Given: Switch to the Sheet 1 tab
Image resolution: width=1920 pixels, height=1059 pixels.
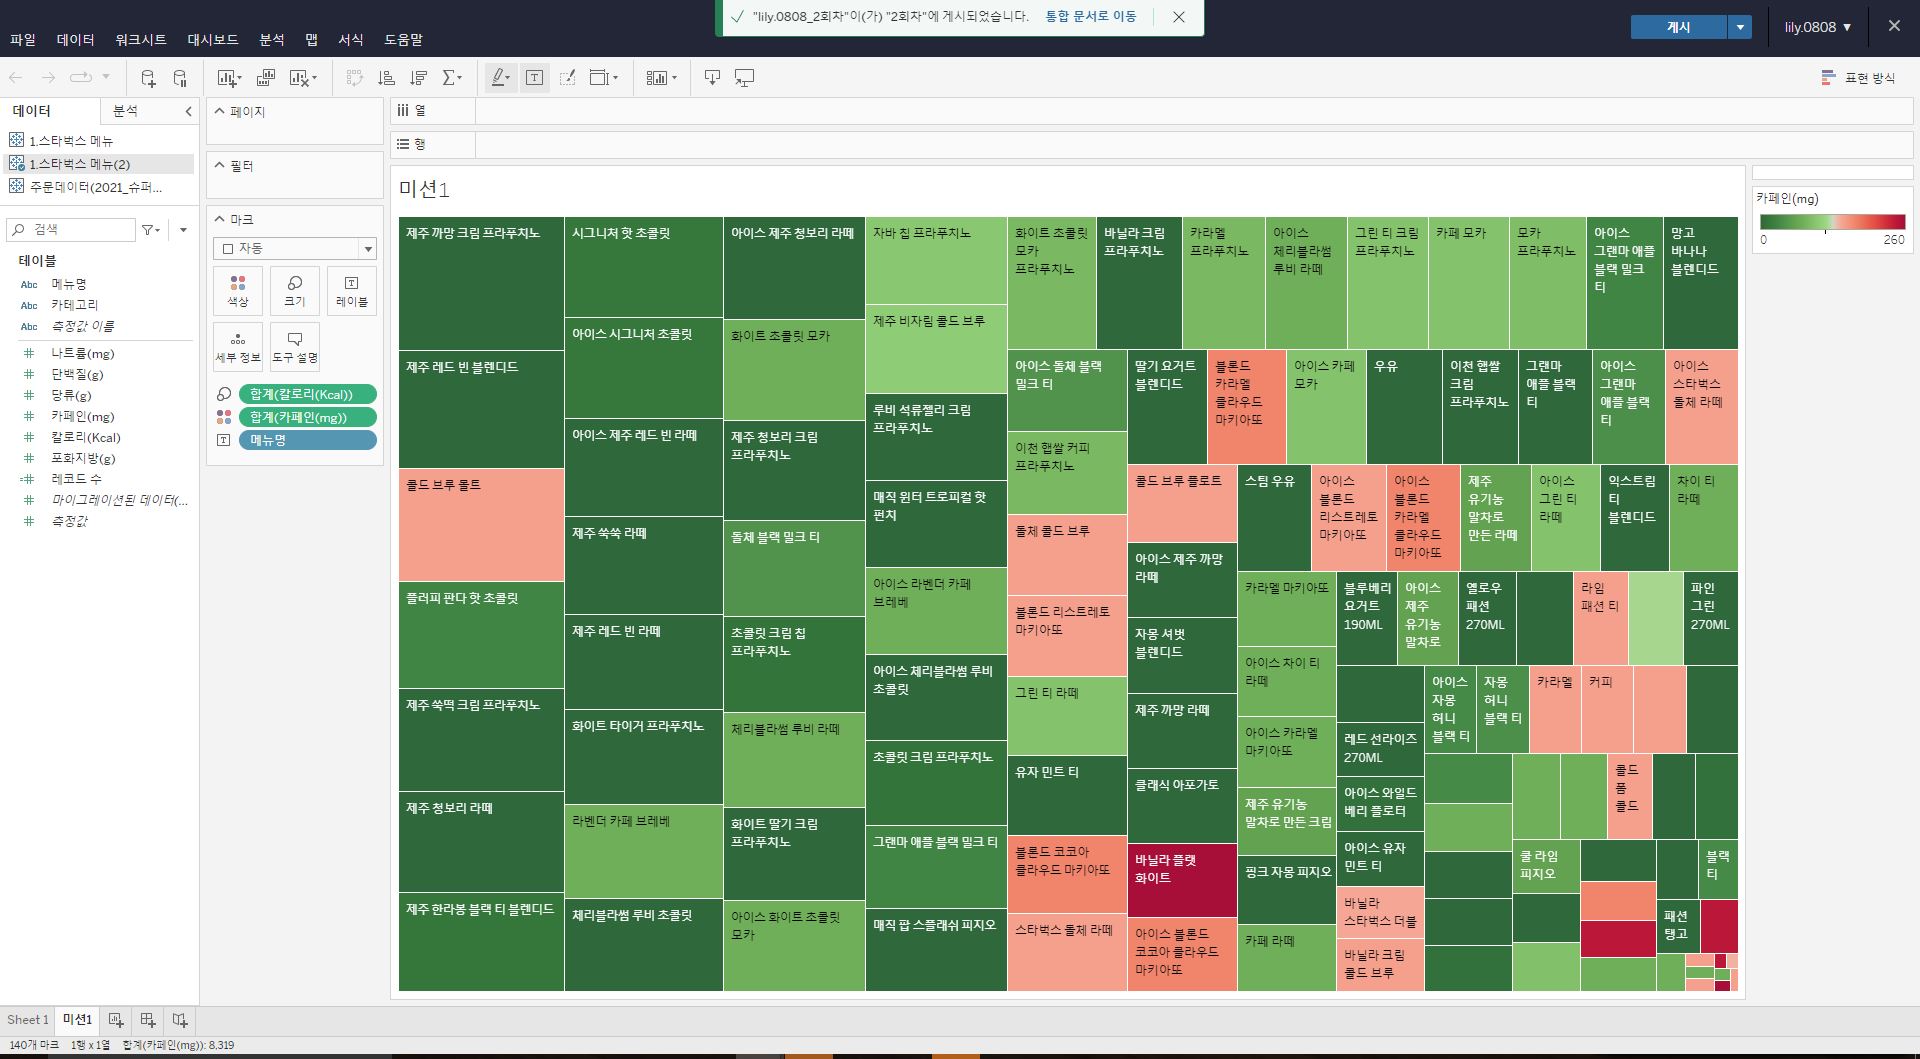Looking at the screenshot, I should pos(27,1020).
